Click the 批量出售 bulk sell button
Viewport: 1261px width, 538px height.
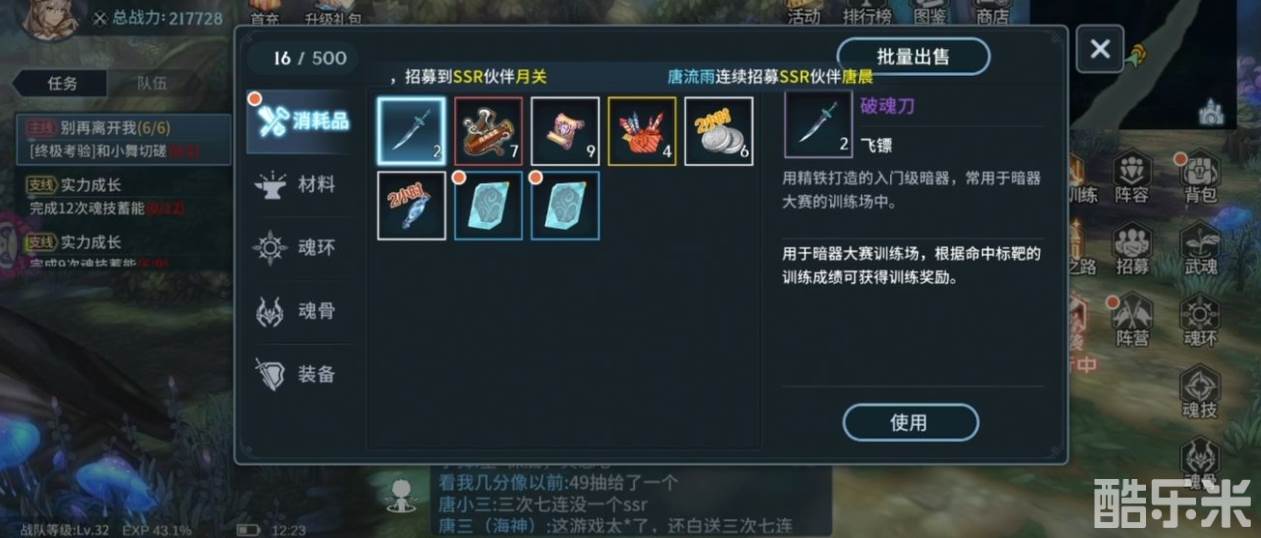coord(913,56)
